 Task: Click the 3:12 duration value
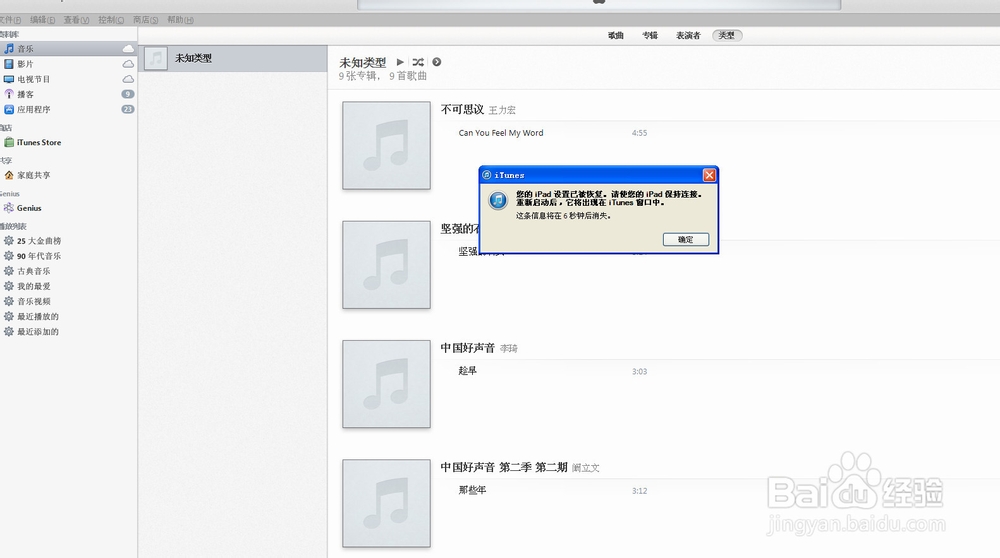pyautogui.click(x=639, y=490)
